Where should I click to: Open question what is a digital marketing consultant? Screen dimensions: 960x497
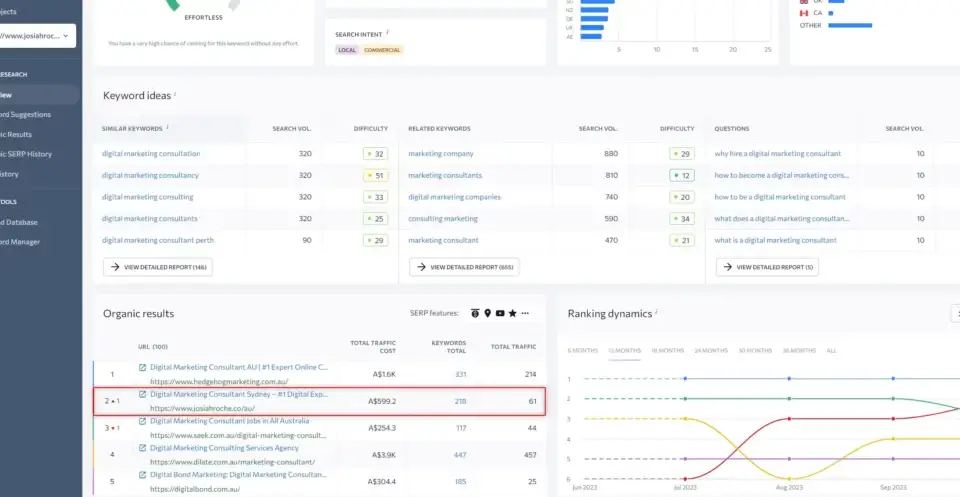[x=775, y=241]
